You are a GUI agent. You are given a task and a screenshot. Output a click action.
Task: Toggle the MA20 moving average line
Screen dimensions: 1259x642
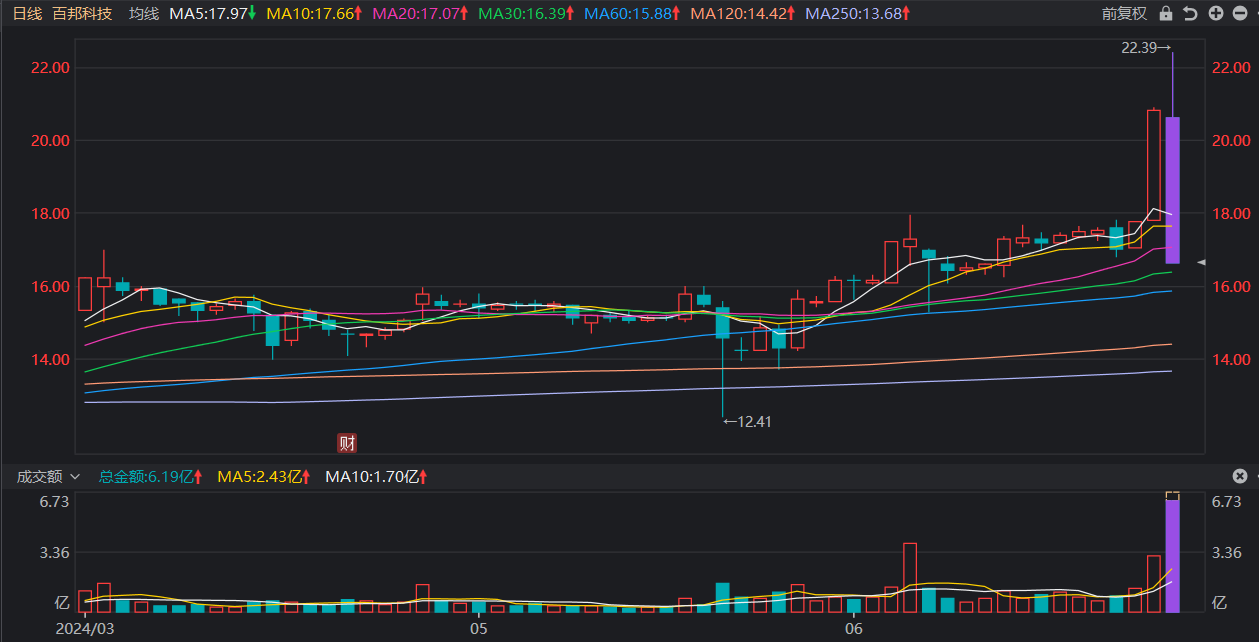418,14
